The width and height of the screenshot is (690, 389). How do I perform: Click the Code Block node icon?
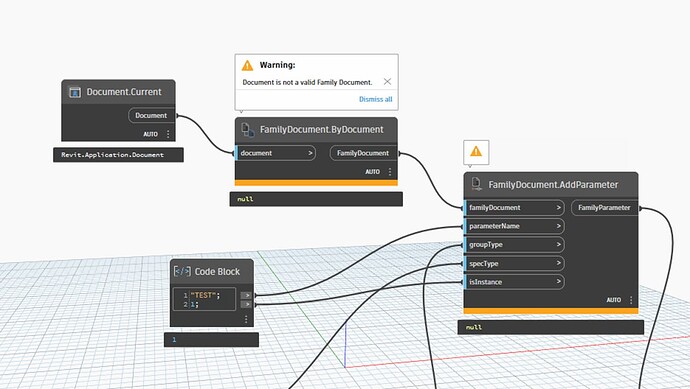coord(182,271)
